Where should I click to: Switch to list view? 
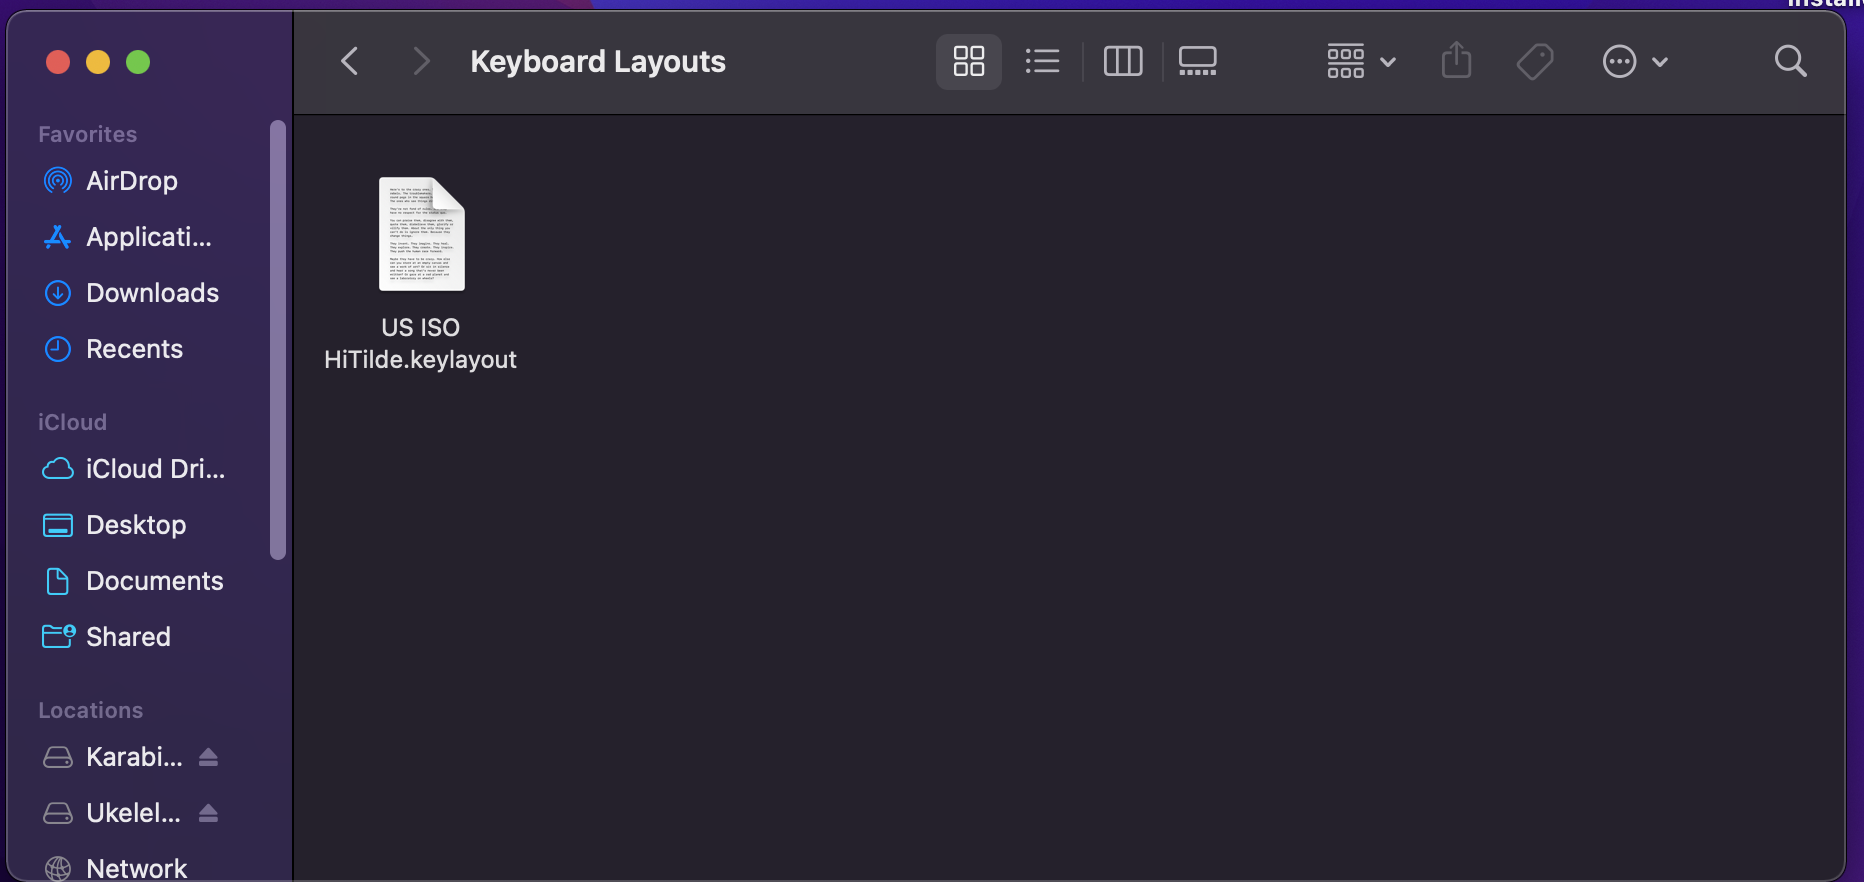point(1042,62)
